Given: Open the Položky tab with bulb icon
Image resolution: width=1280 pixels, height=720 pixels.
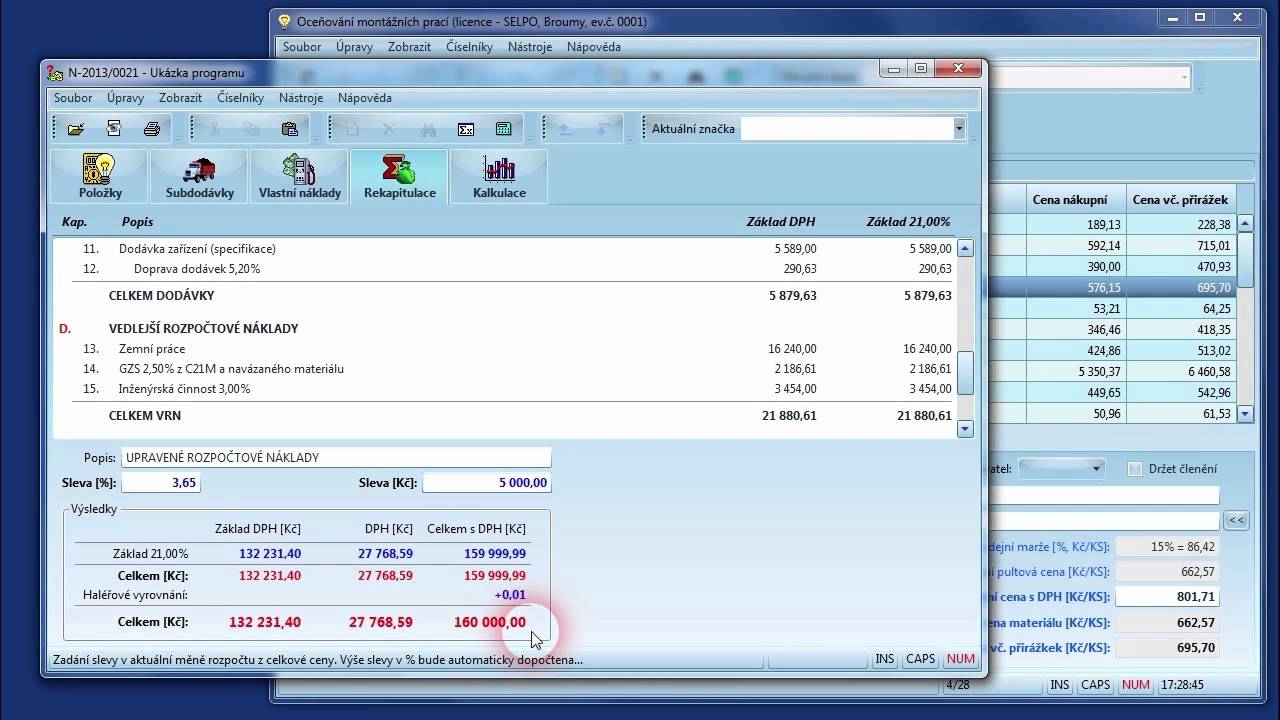Looking at the screenshot, I should click(x=99, y=177).
